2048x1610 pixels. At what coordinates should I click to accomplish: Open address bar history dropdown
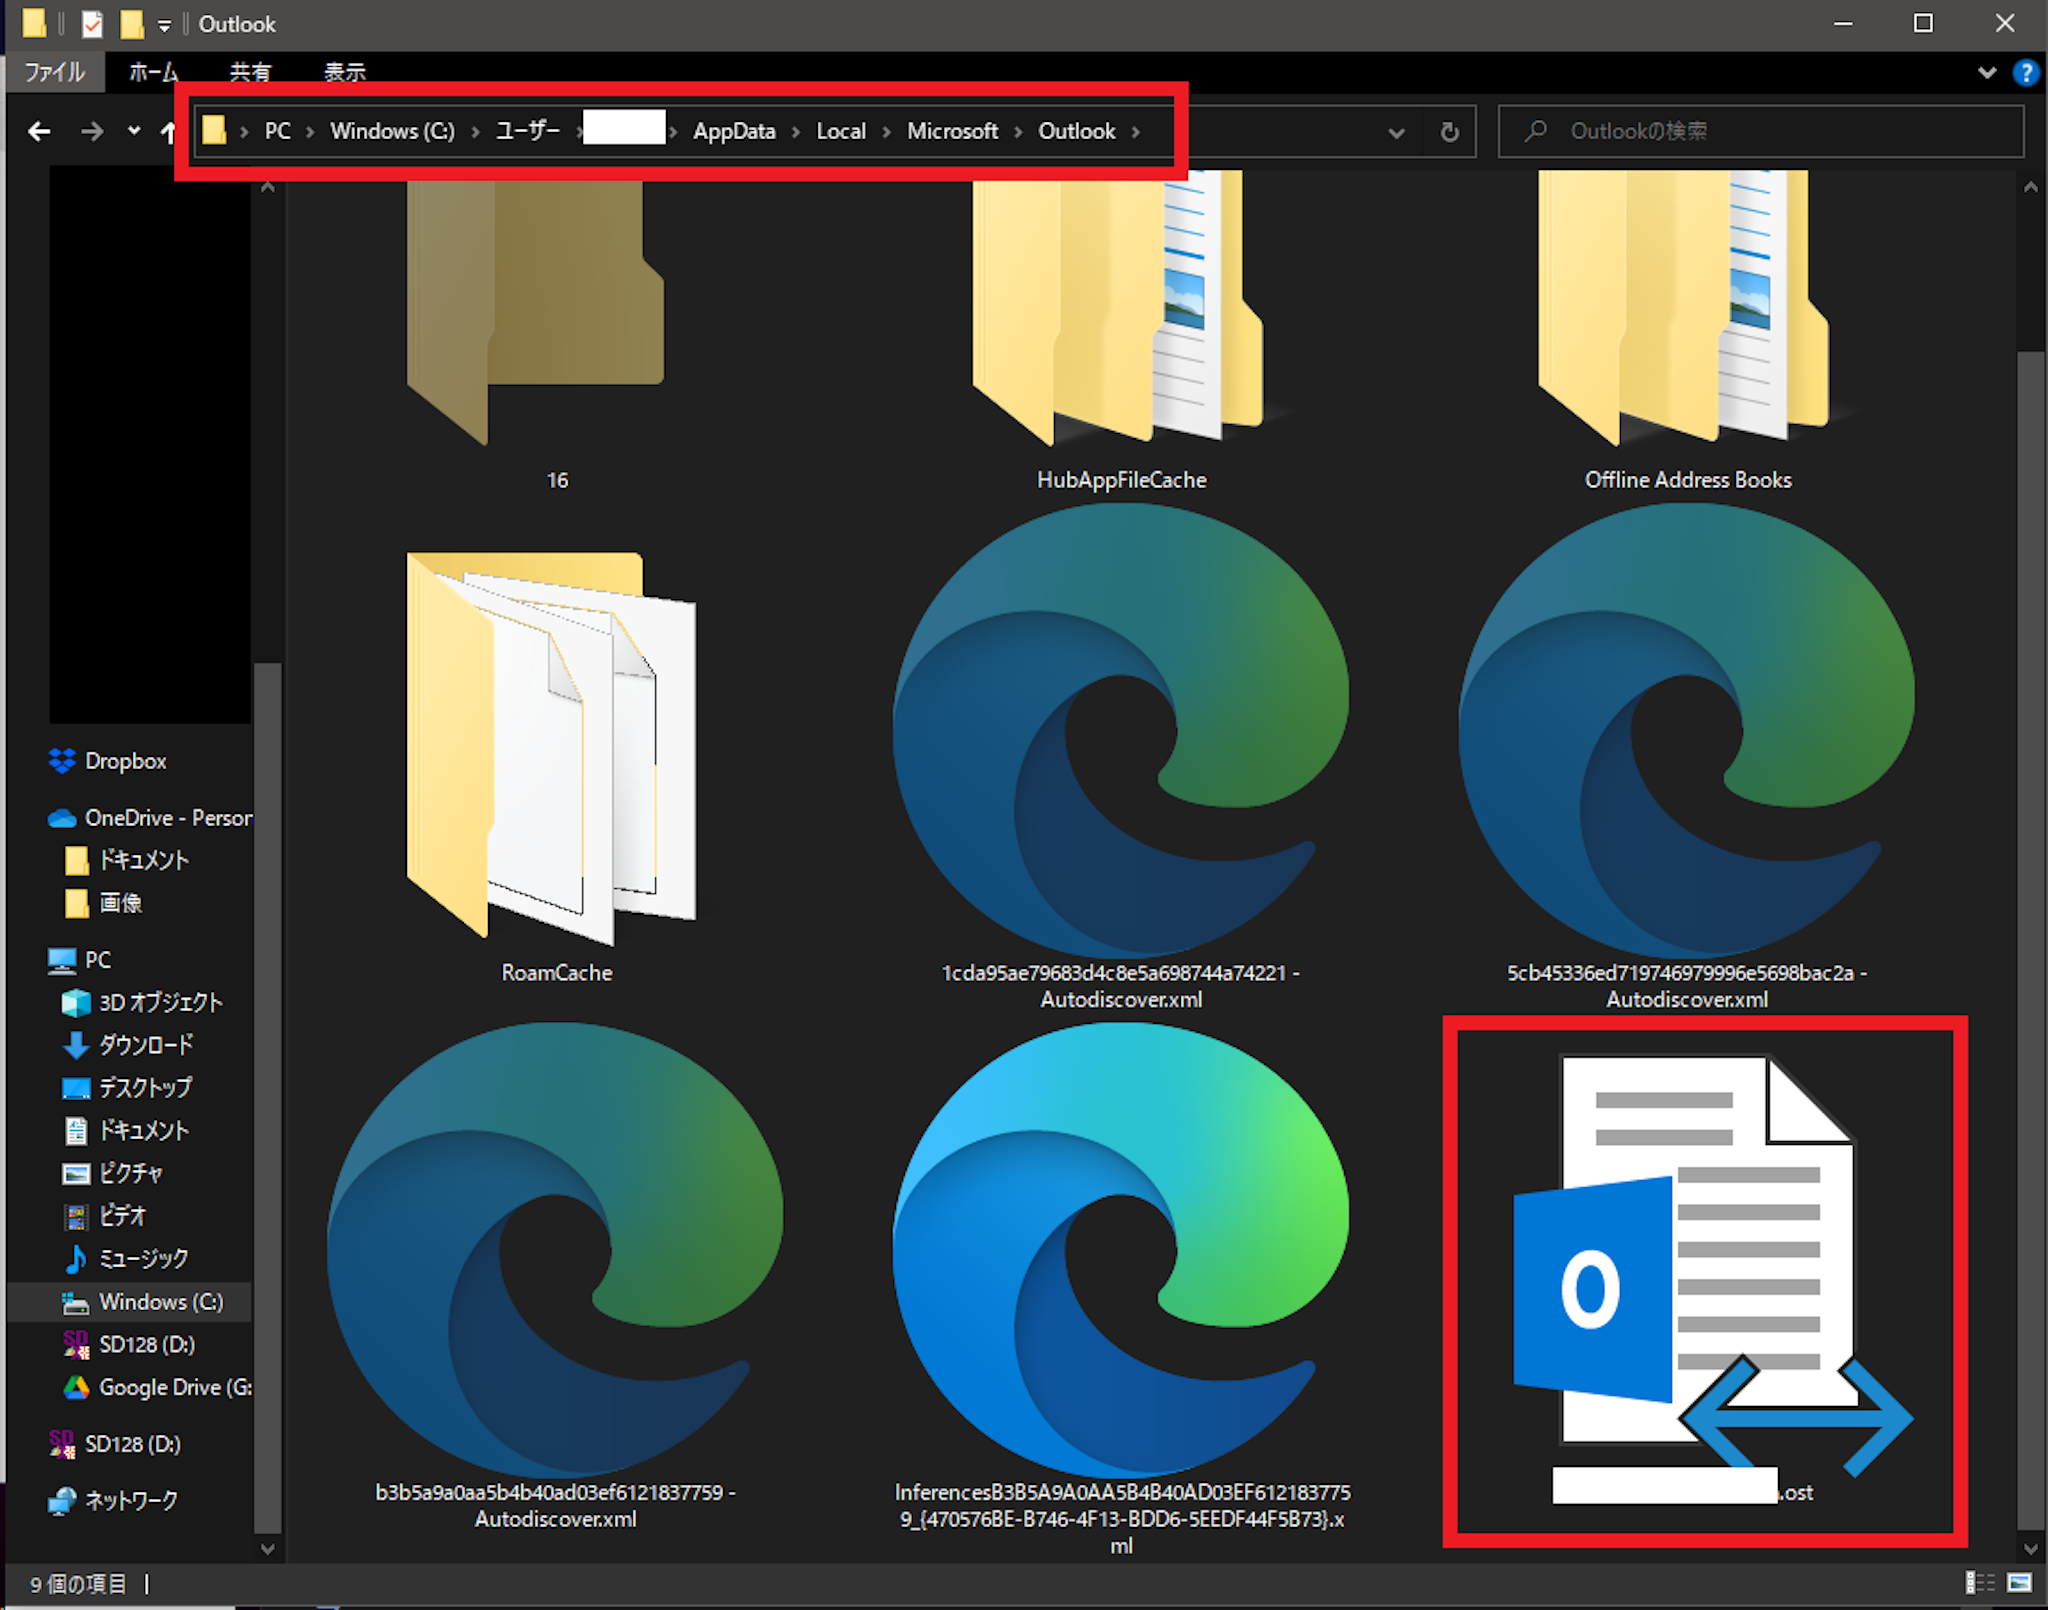[1396, 132]
